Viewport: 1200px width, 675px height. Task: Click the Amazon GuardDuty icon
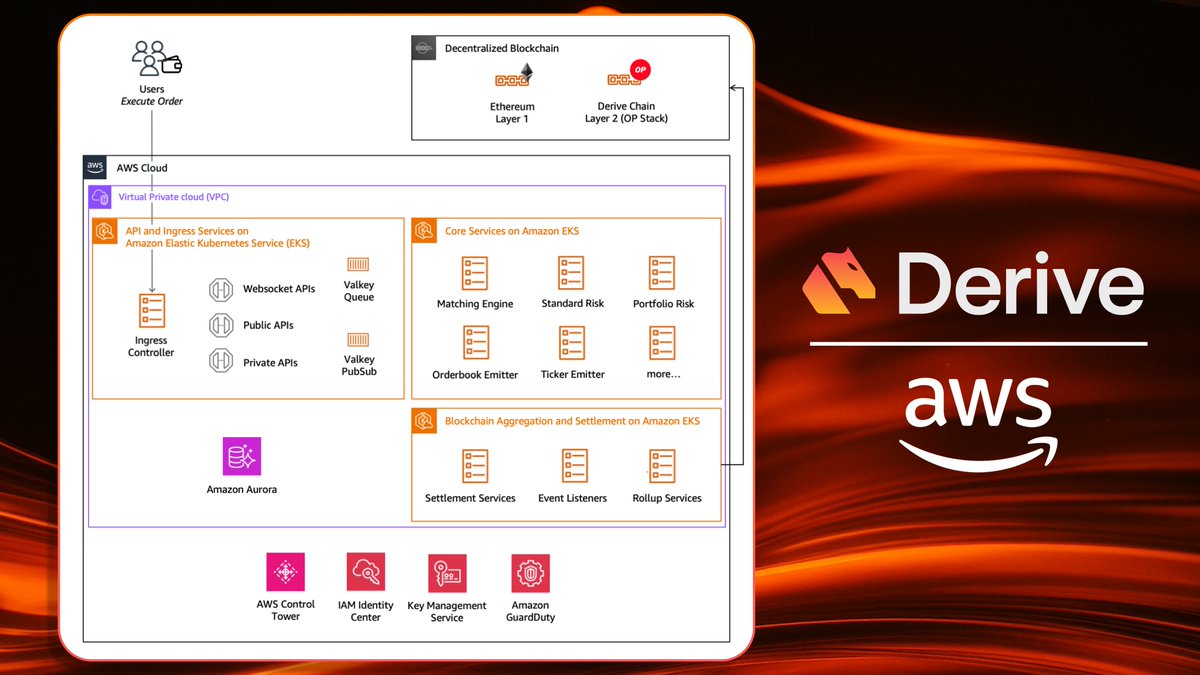tap(530, 573)
